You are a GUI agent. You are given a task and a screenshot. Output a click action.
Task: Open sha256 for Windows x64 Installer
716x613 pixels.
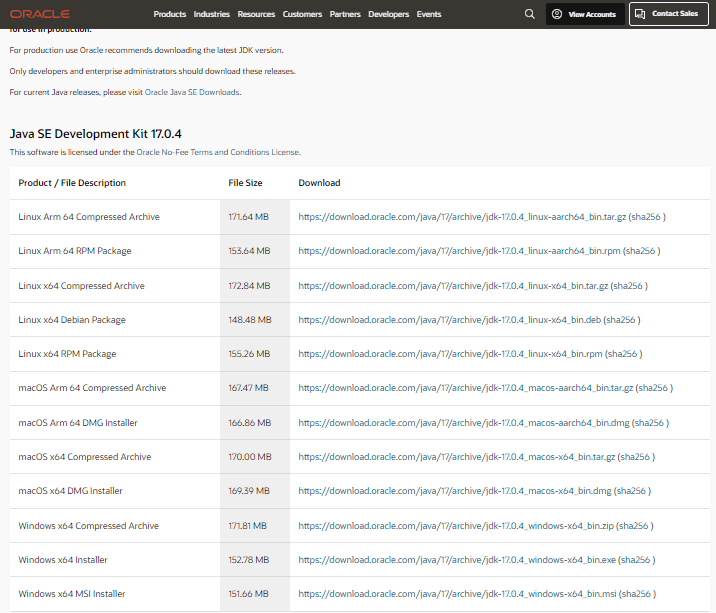(635, 560)
